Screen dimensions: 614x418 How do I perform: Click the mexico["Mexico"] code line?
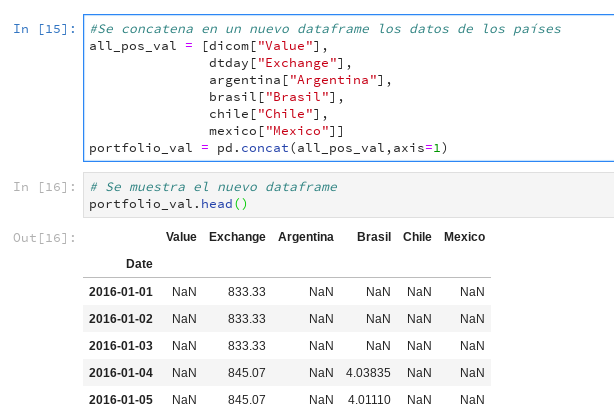click(x=275, y=131)
